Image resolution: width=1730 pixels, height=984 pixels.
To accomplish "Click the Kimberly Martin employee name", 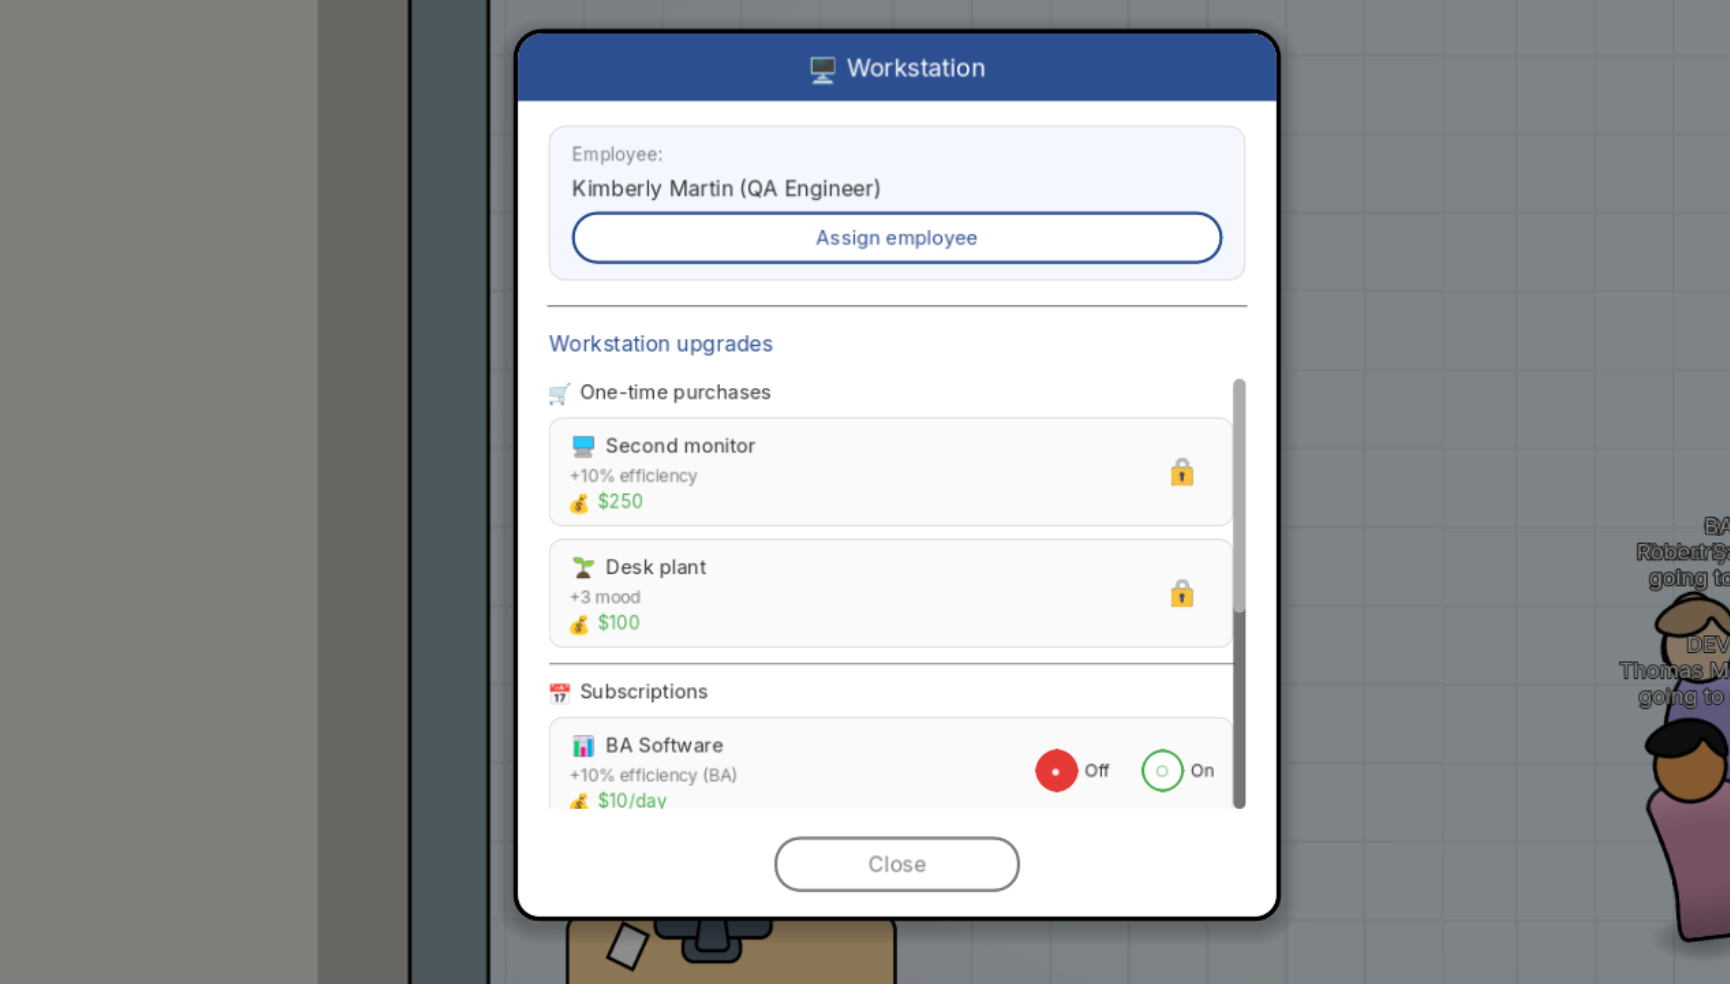I will click(x=726, y=189).
